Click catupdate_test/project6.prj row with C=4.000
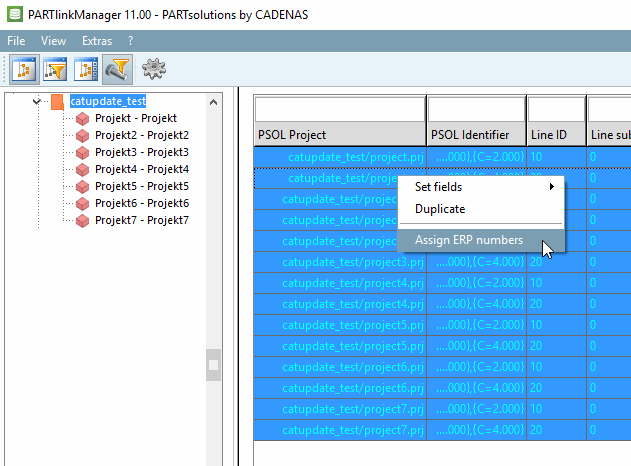This screenshot has width=631, height=466. coord(442,388)
